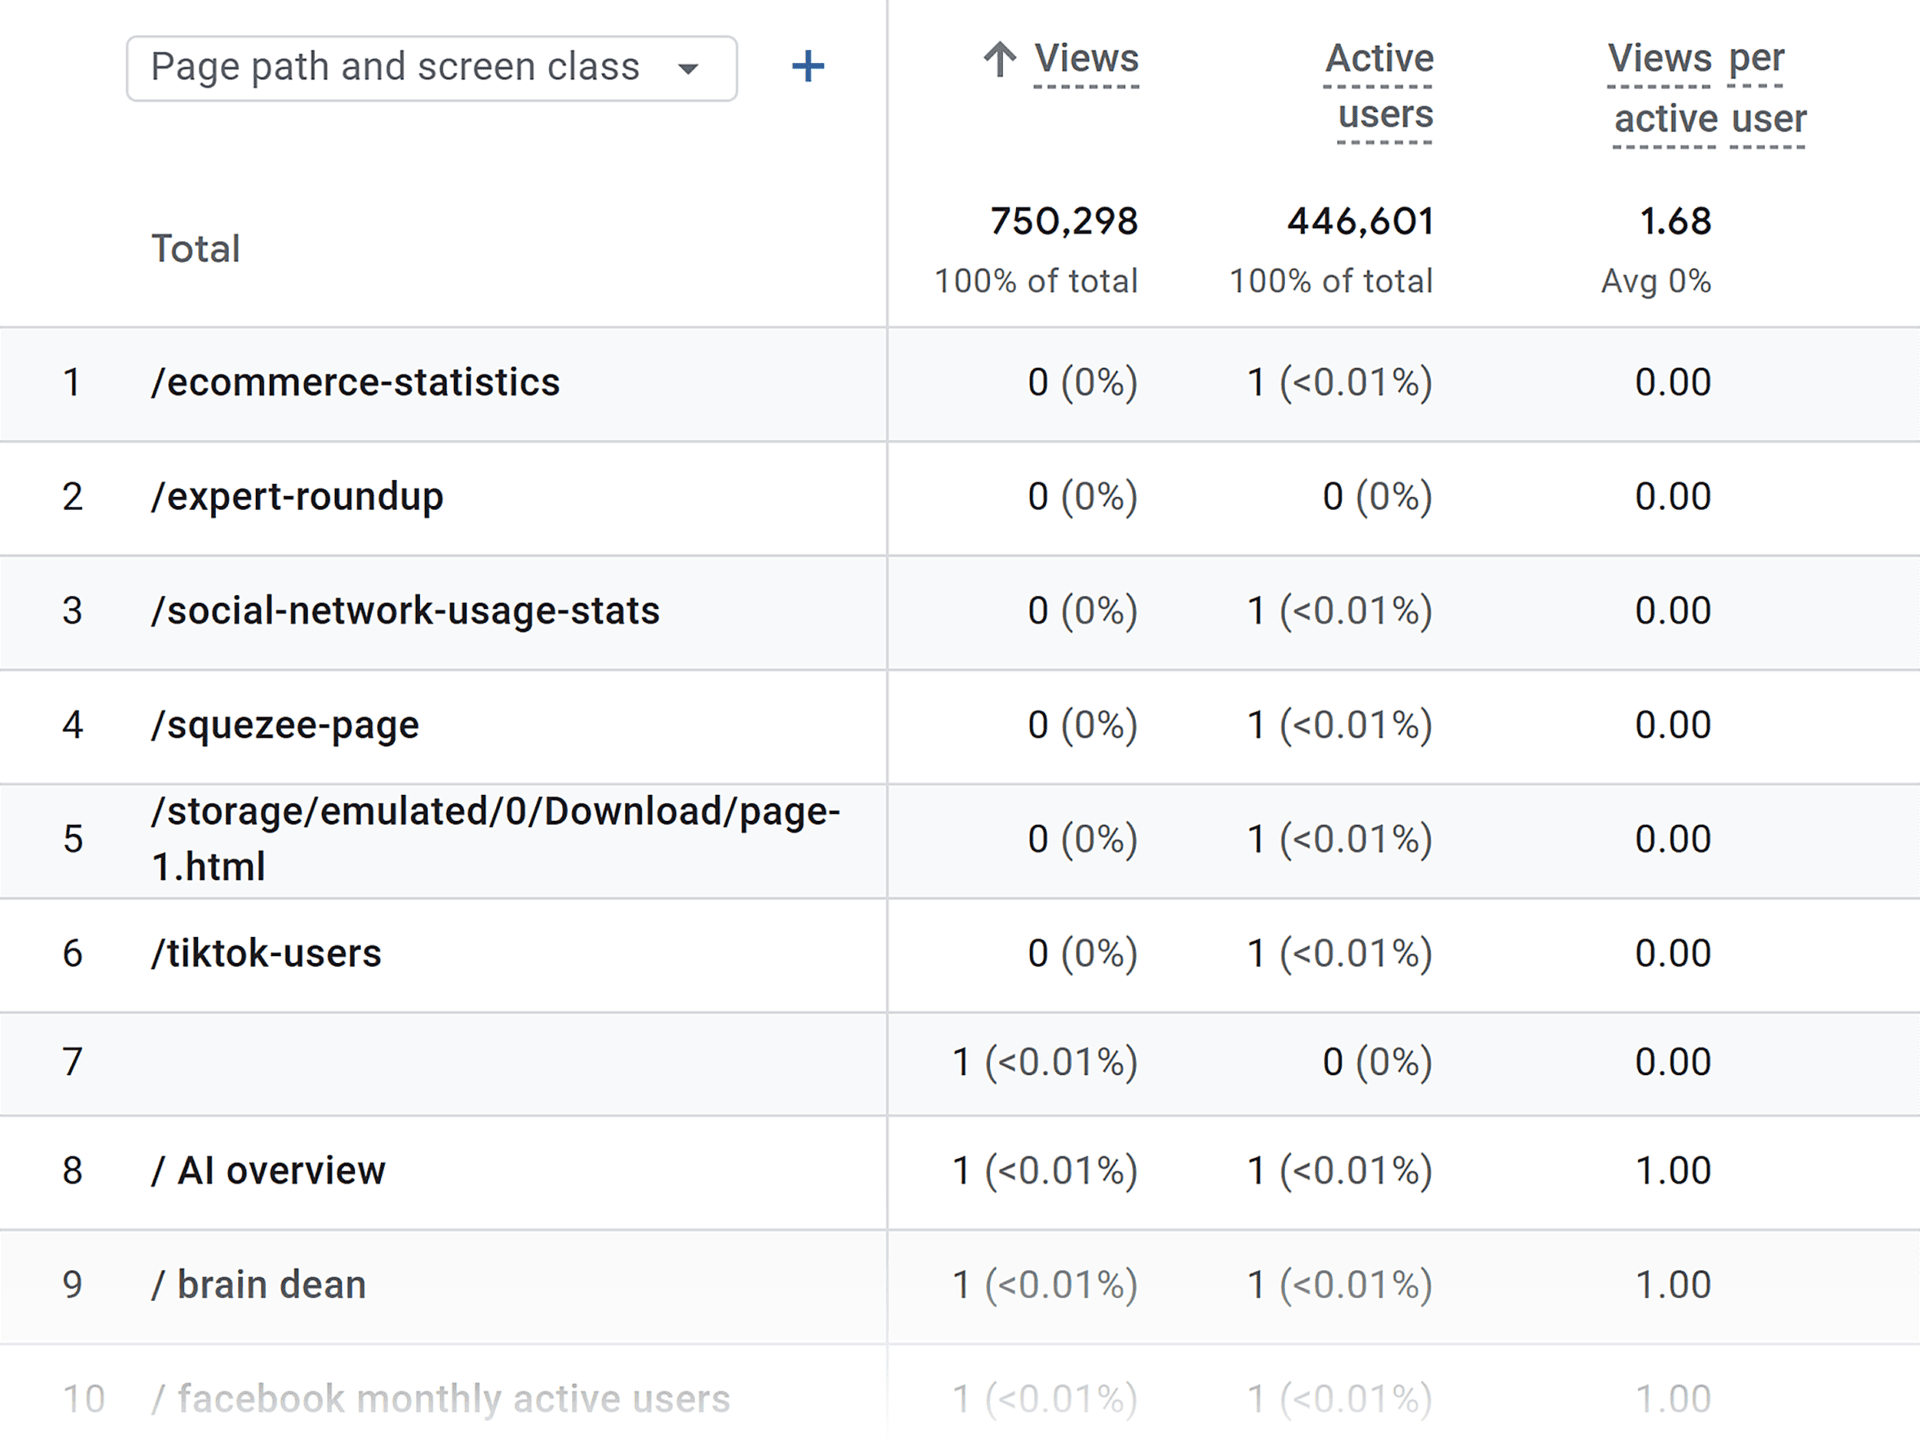
Task: Click the sort arrow beside Views
Action: click(x=999, y=59)
